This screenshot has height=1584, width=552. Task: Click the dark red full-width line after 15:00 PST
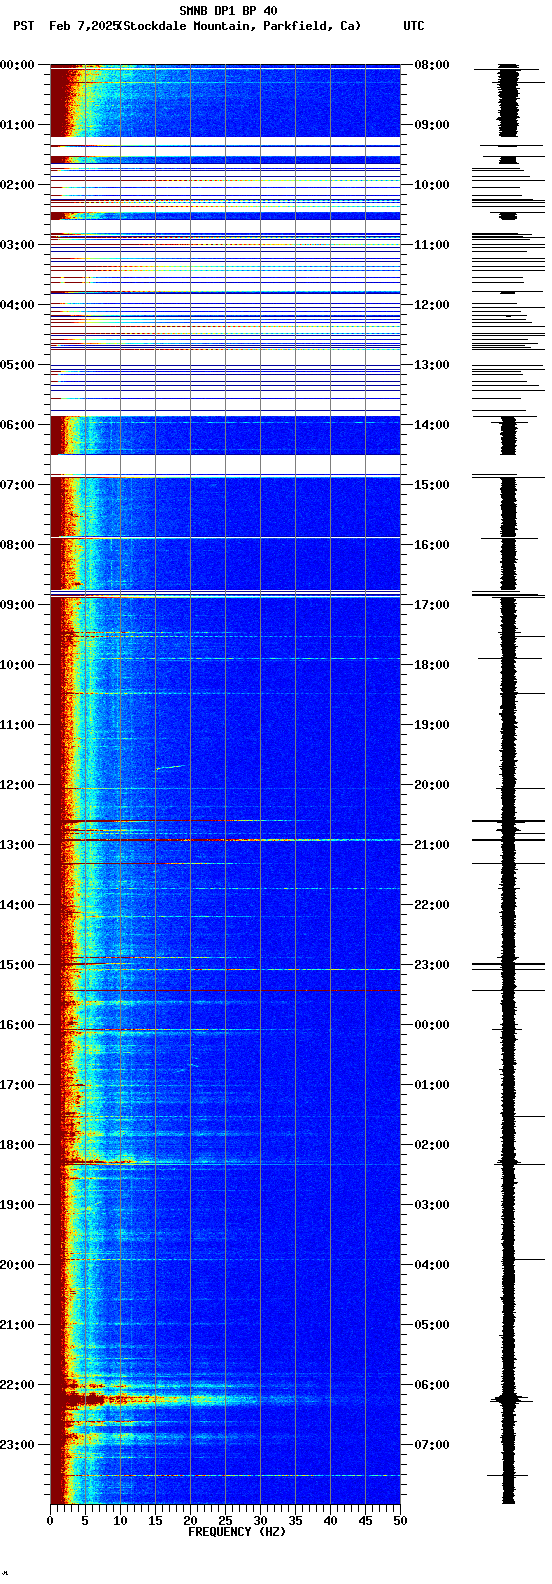click(225, 990)
